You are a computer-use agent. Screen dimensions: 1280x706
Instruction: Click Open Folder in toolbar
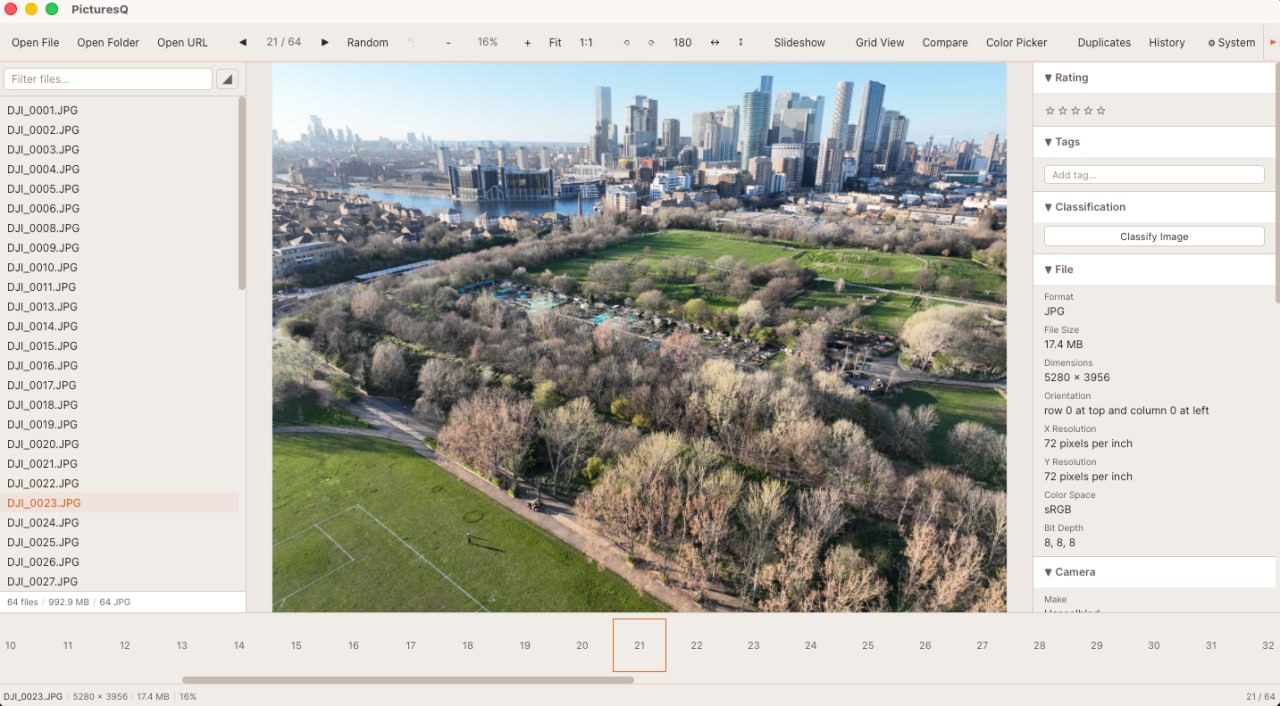point(108,42)
